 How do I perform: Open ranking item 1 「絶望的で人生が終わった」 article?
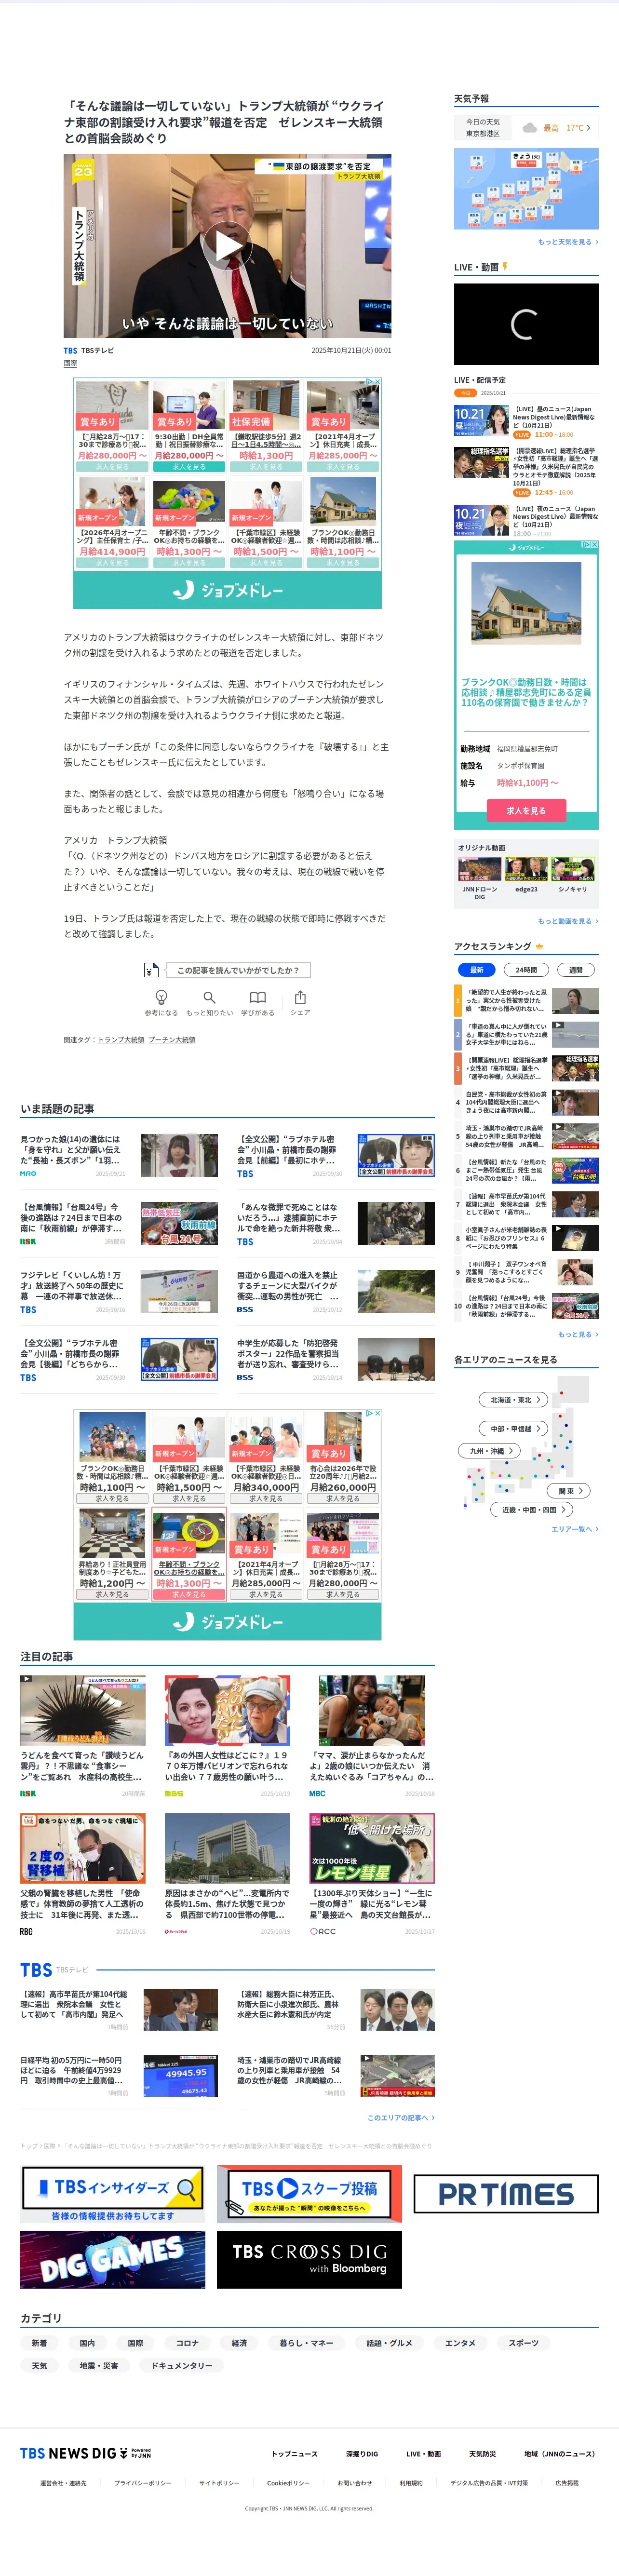(x=527, y=1000)
